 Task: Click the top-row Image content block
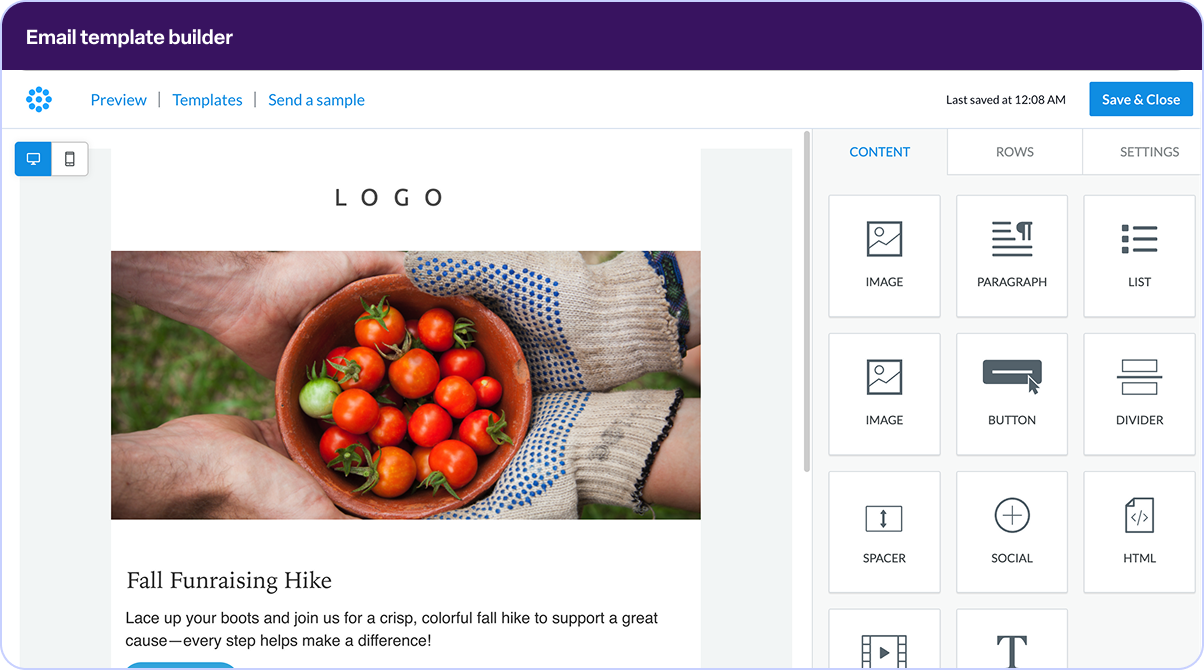[x=884, y=256]
